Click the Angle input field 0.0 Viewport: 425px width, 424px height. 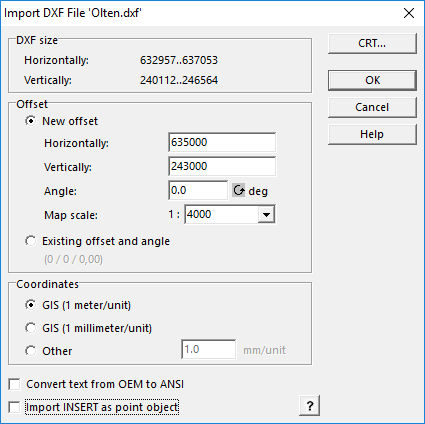[198, 190]
